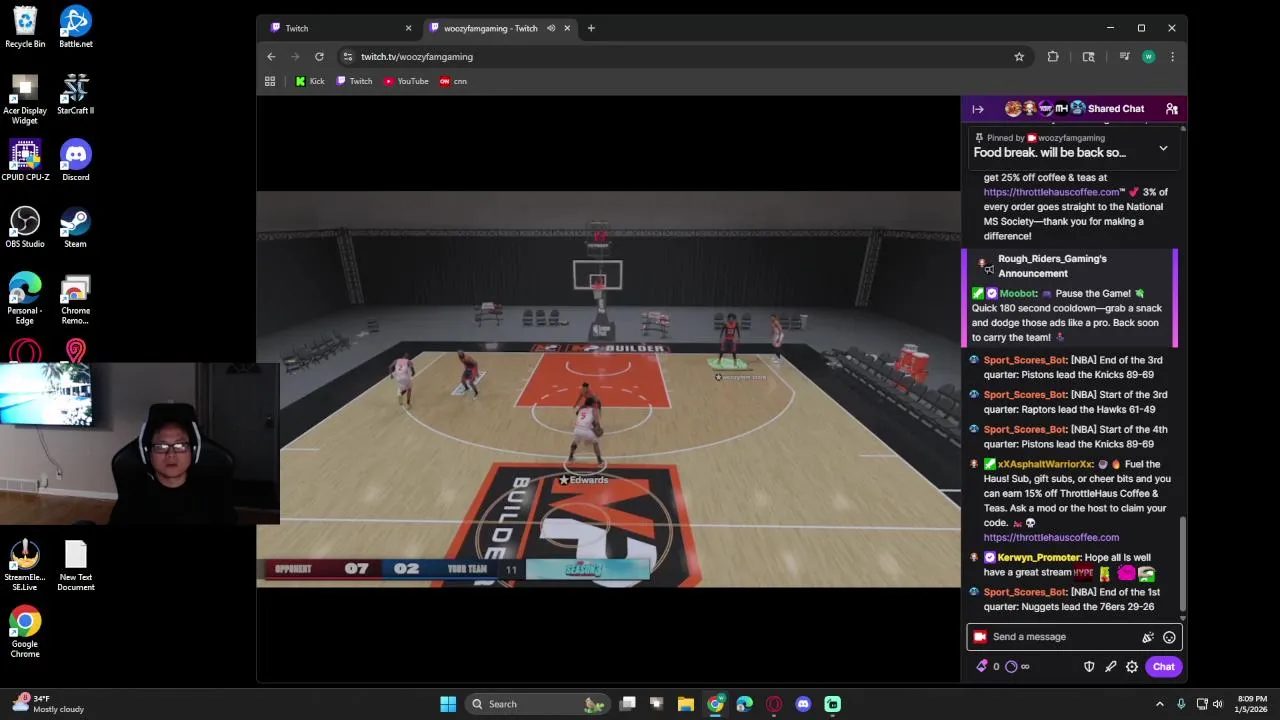This screenshot has height=720, width=1280.
Task: Open the chat community users list icon
Action: [1171, 109]
